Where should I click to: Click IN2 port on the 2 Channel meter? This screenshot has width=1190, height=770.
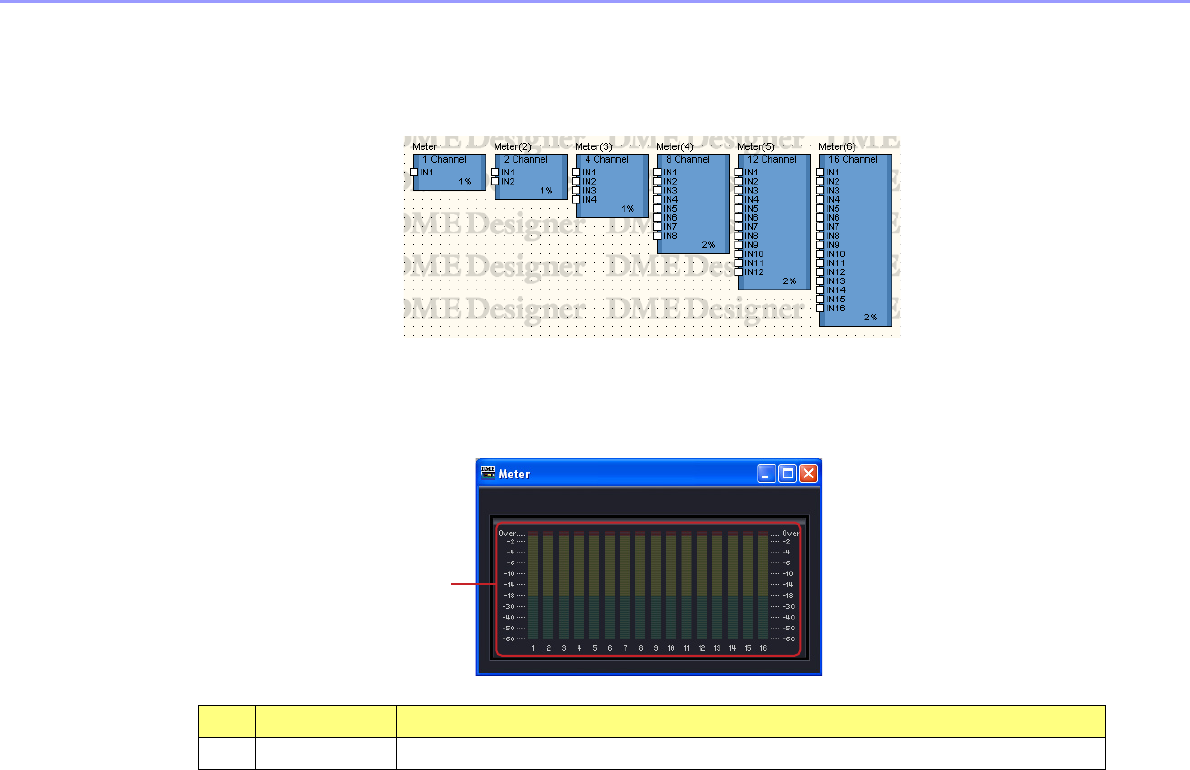tap(496, 181)
